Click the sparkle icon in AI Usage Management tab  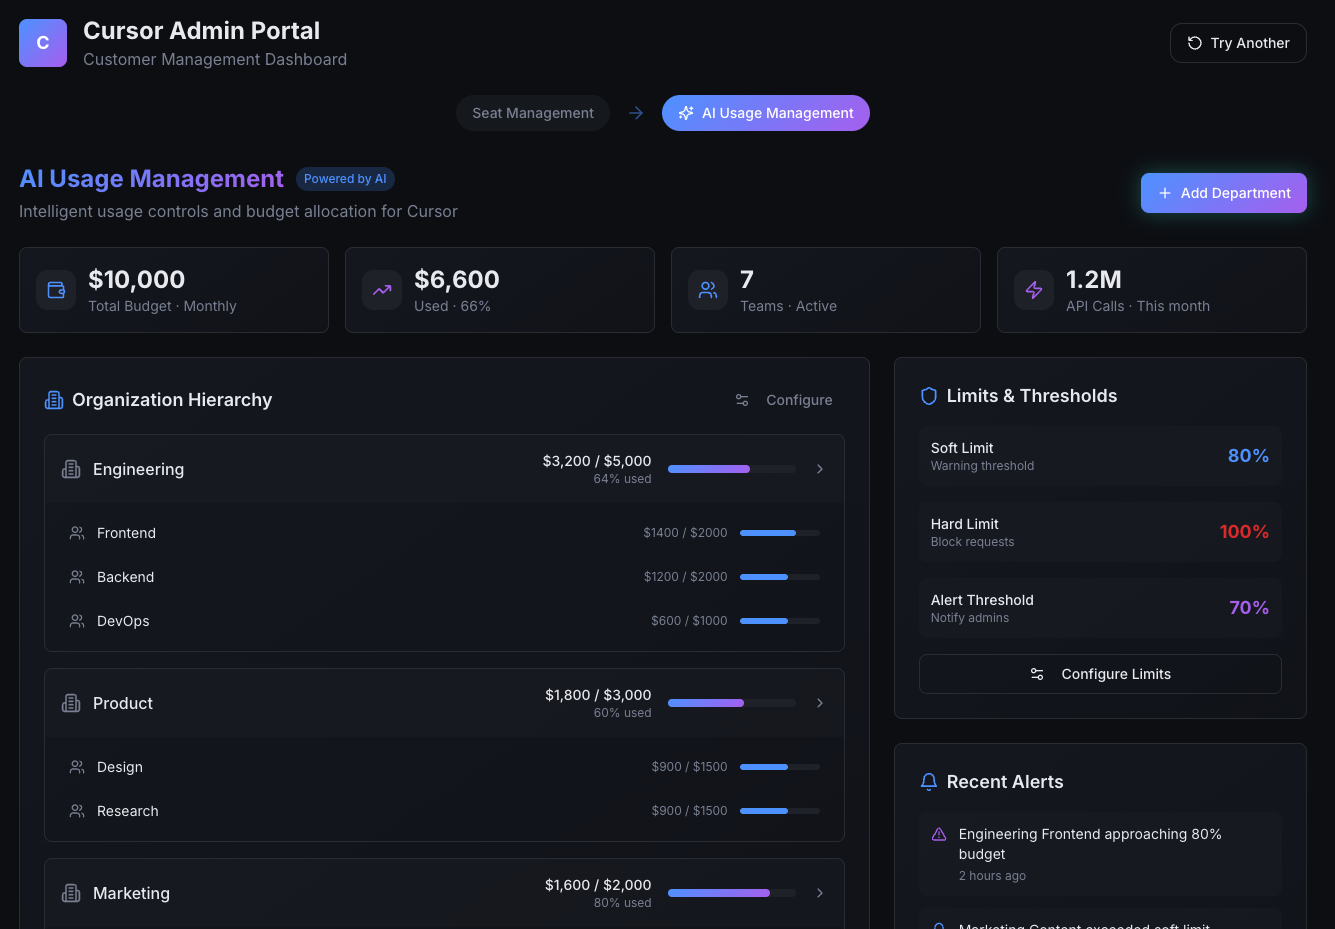tap(686, 113)
